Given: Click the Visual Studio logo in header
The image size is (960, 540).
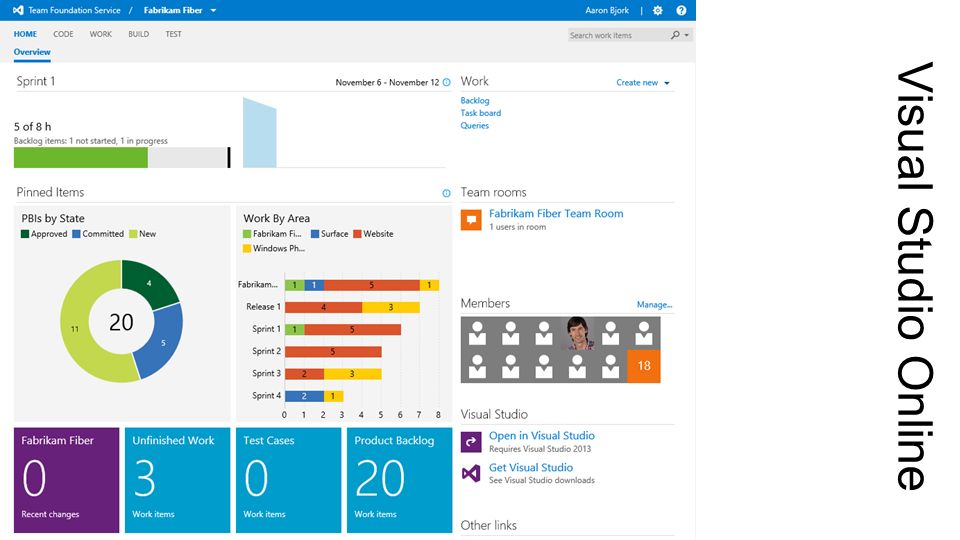Looking at the screenshot, I should (x=18, y=10).
